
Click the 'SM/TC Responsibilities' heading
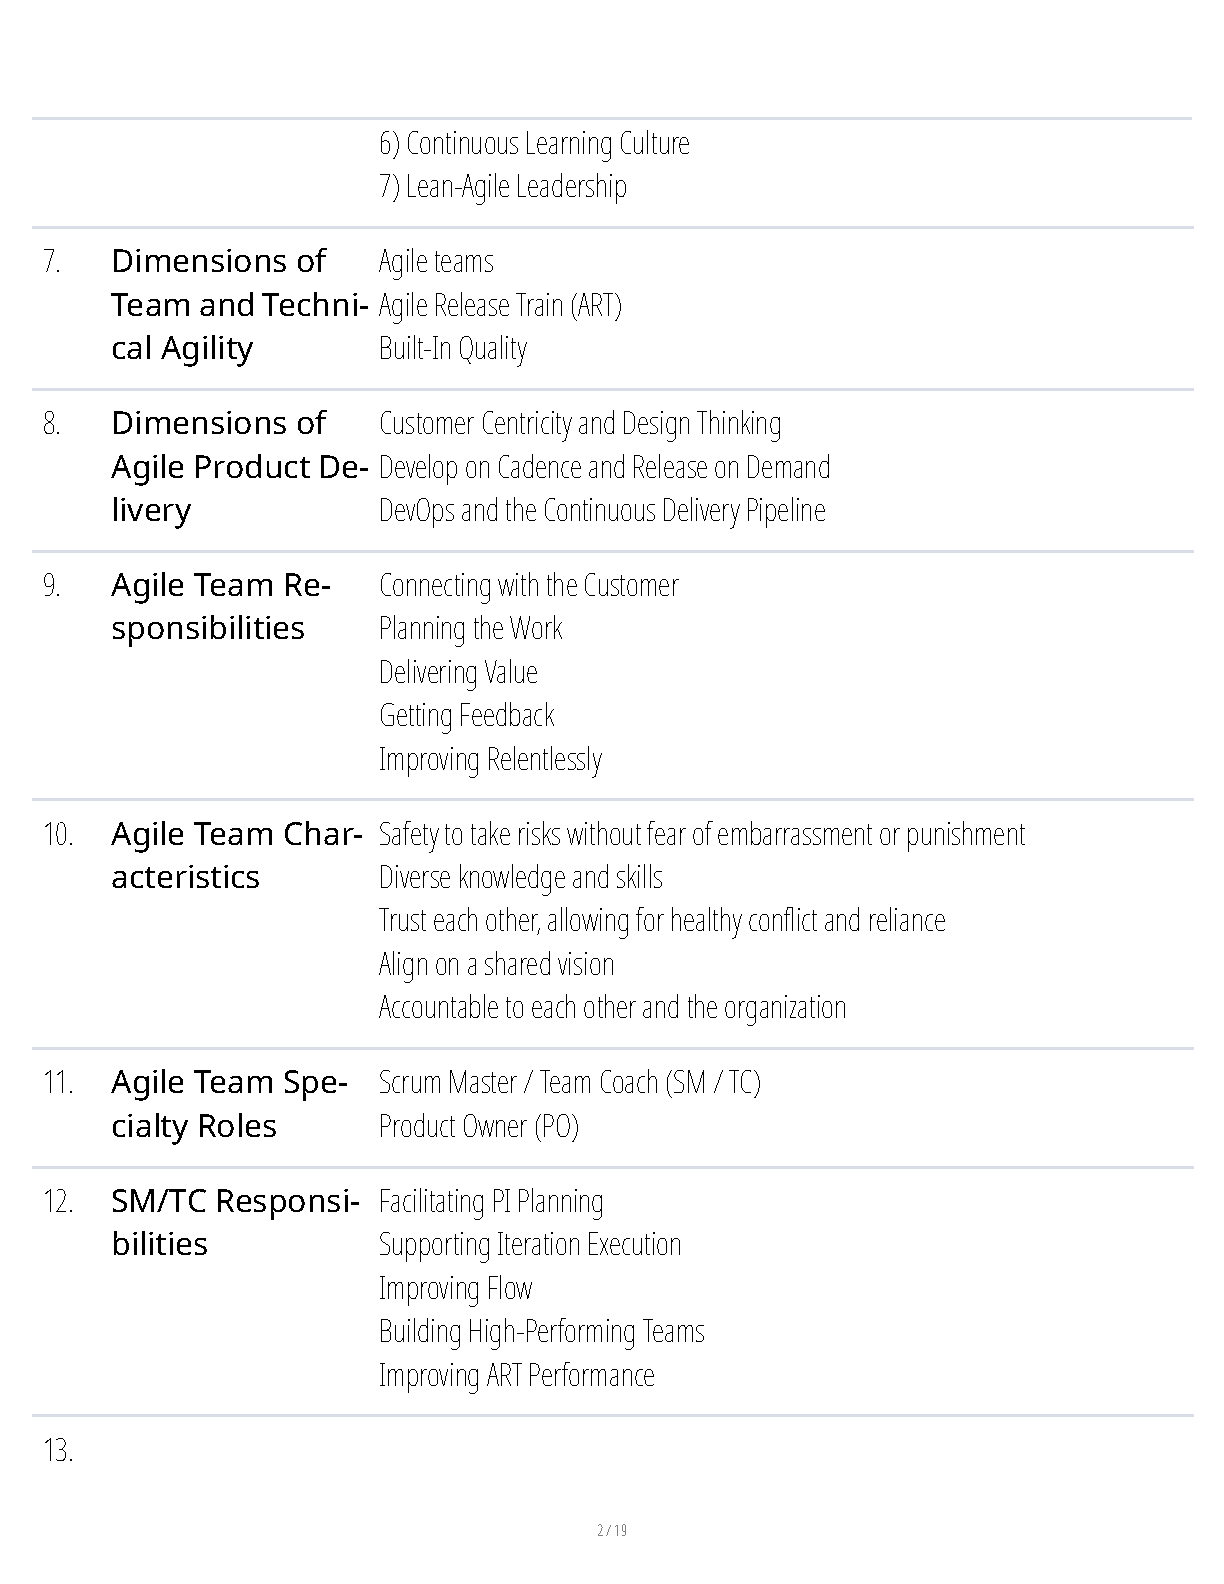tap(235, 1222)
